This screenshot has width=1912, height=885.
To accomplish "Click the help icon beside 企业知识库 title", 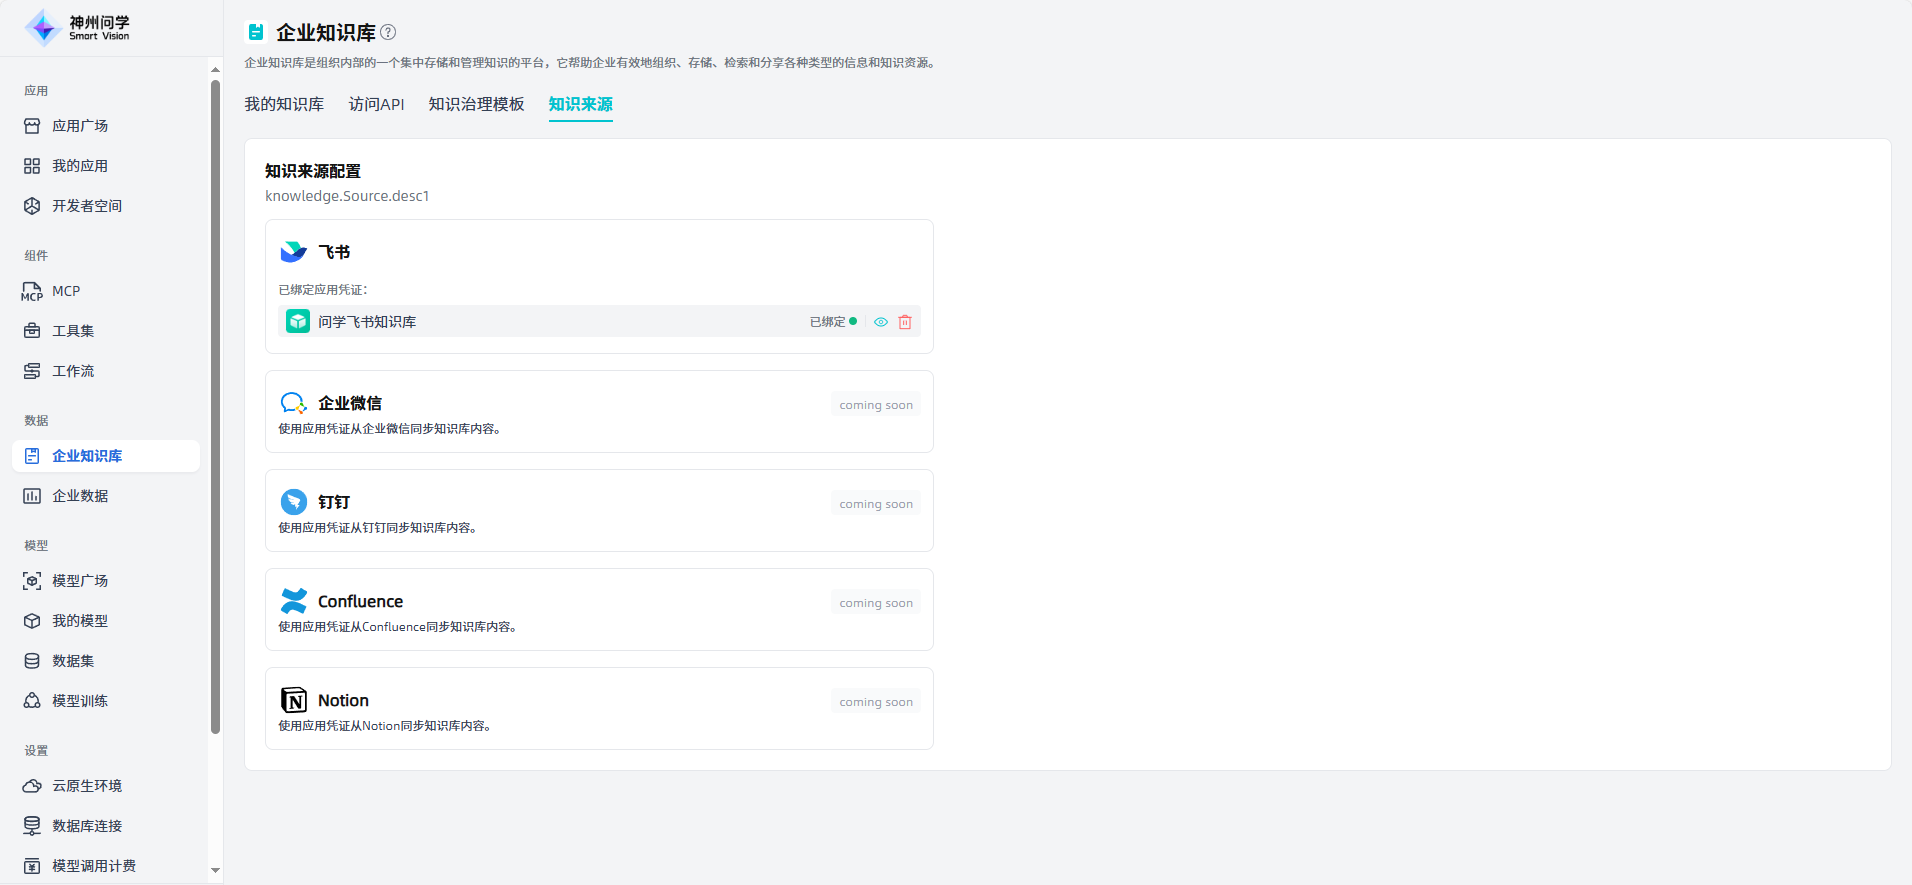I will [x=389, y=32].
